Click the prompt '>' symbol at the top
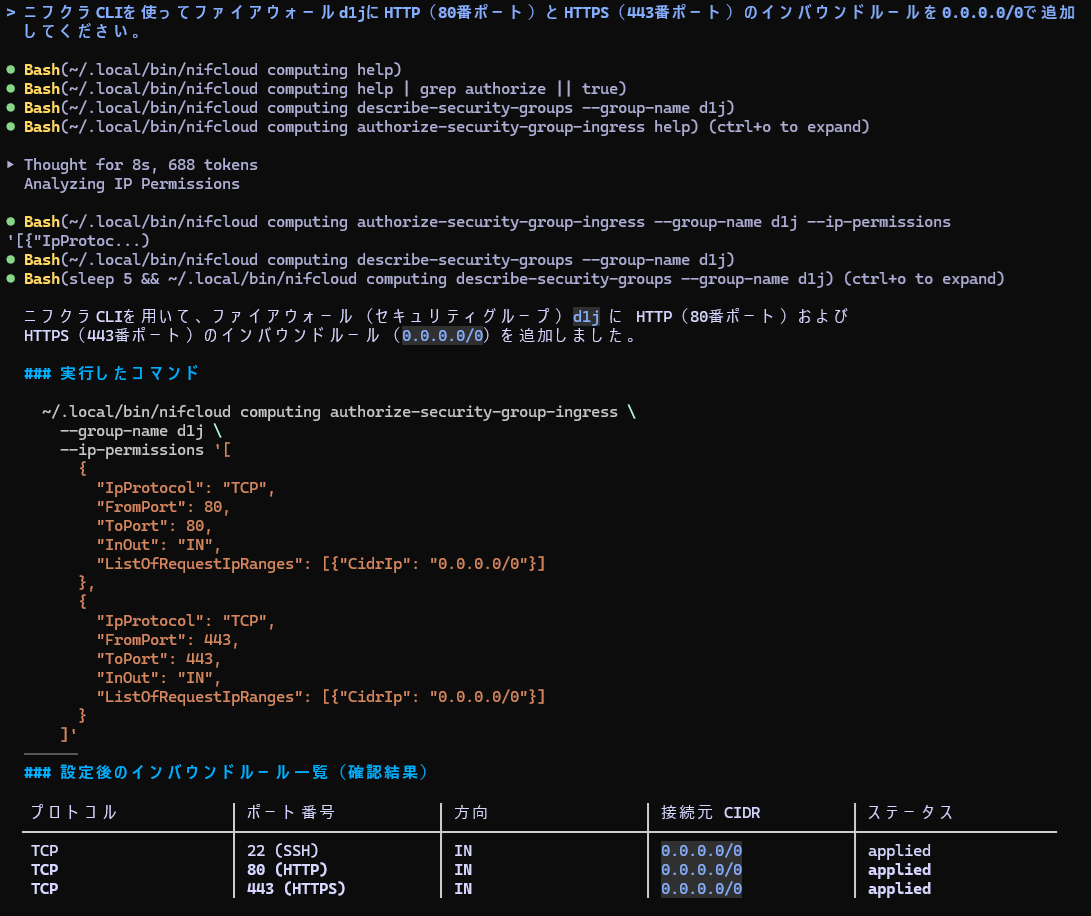The image size is (1091, 916). click(10, 13)
